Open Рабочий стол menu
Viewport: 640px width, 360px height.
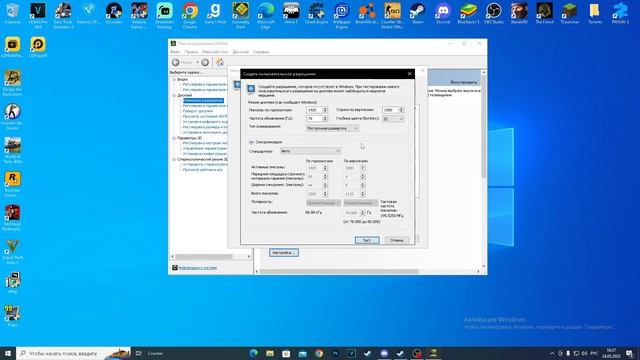(x=215, y=52)
